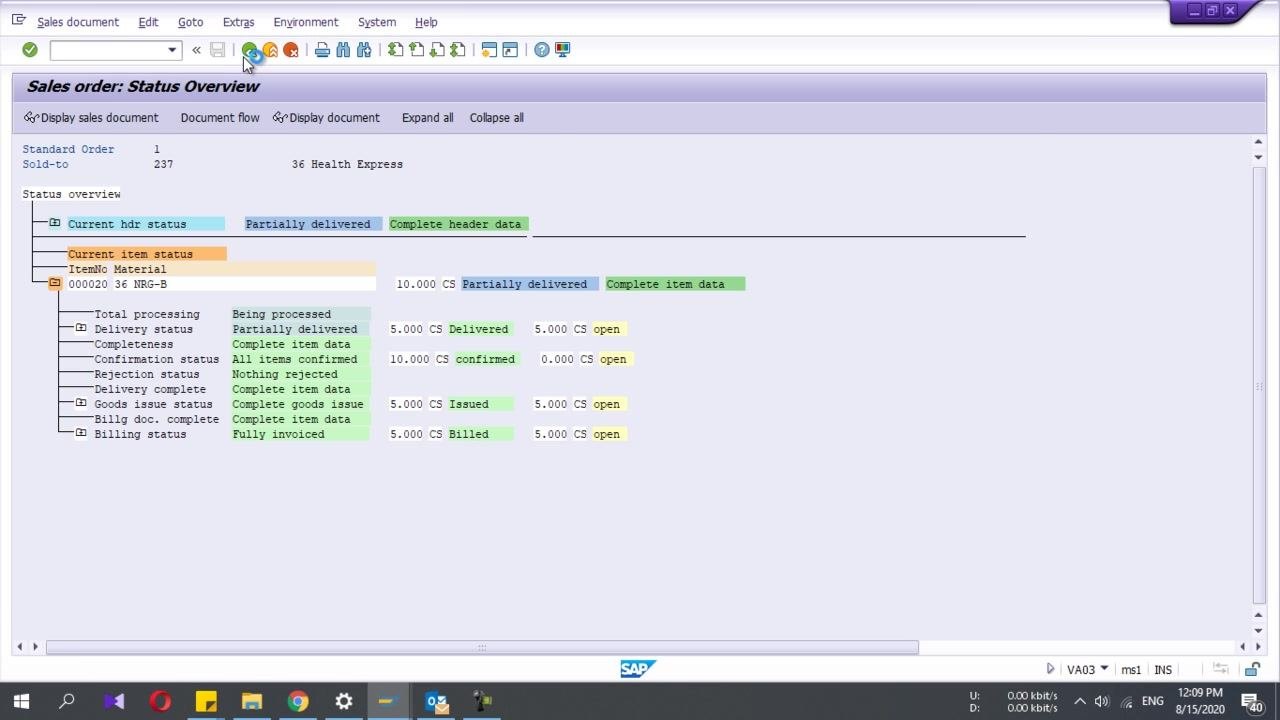Image resolution: width=1280 pixels, height=720 pixels.
Task: Click the red Cancel icon
Action: click(x=291, y=50)
